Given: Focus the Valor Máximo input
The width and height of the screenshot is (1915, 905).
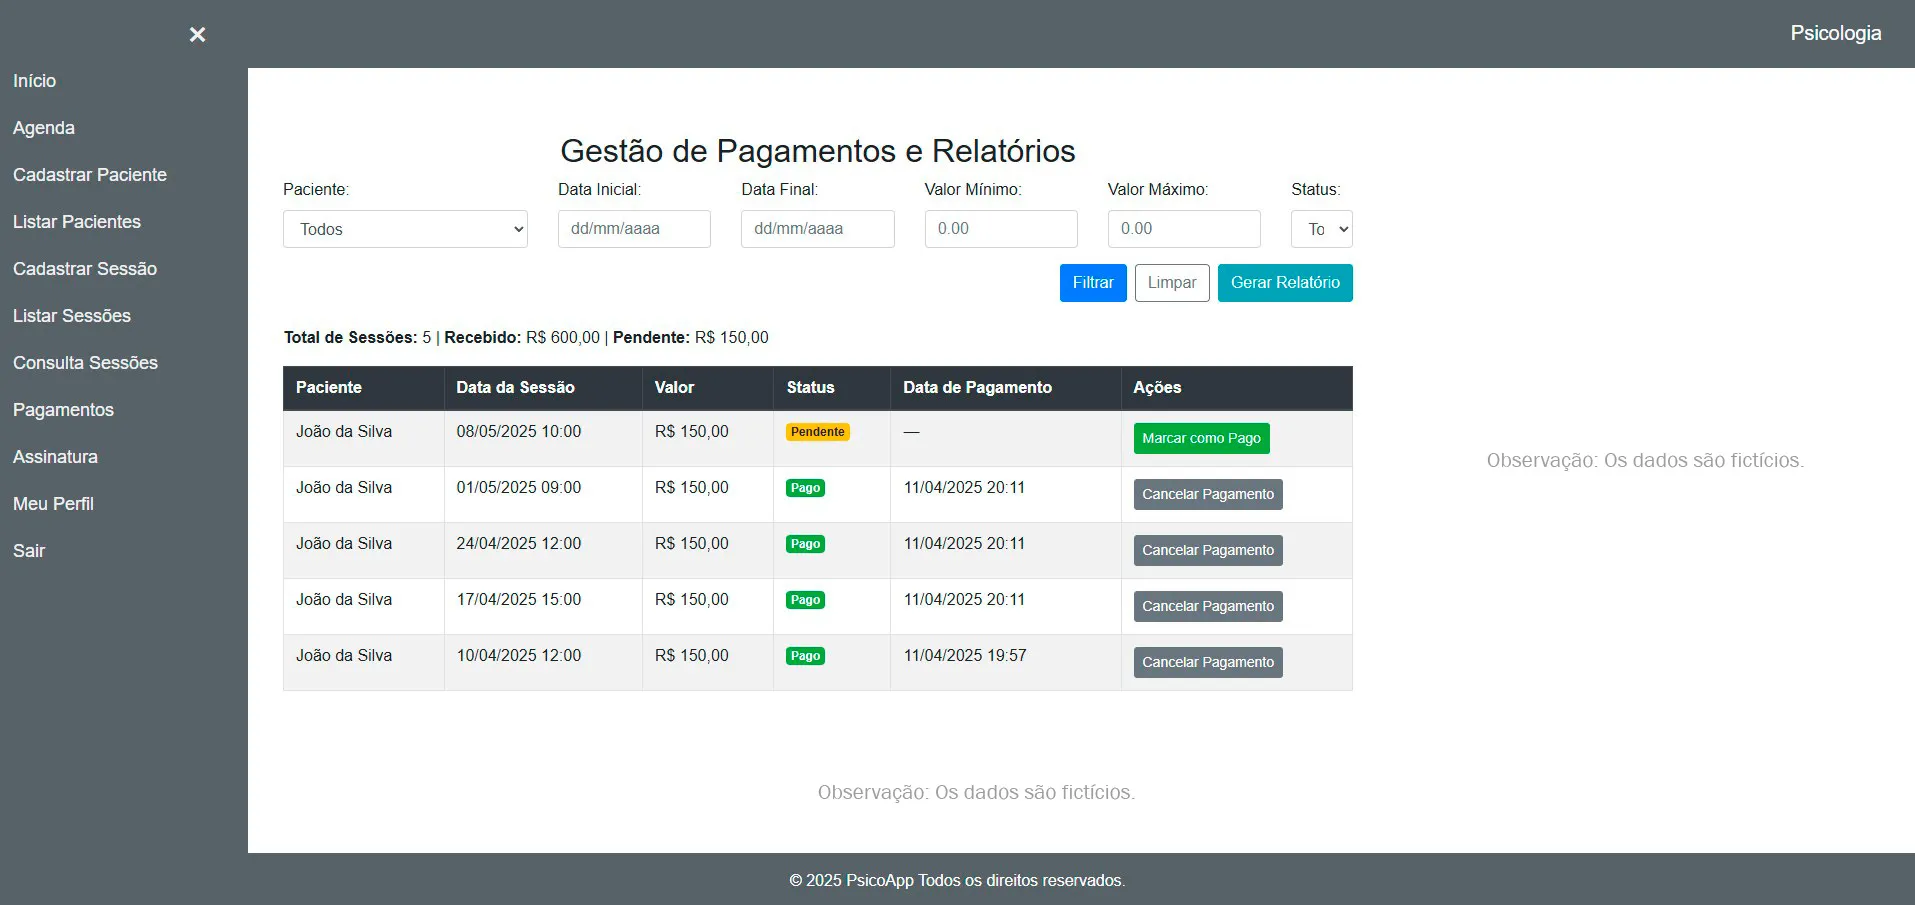Looking at the screenshot, I should 1183,229.
